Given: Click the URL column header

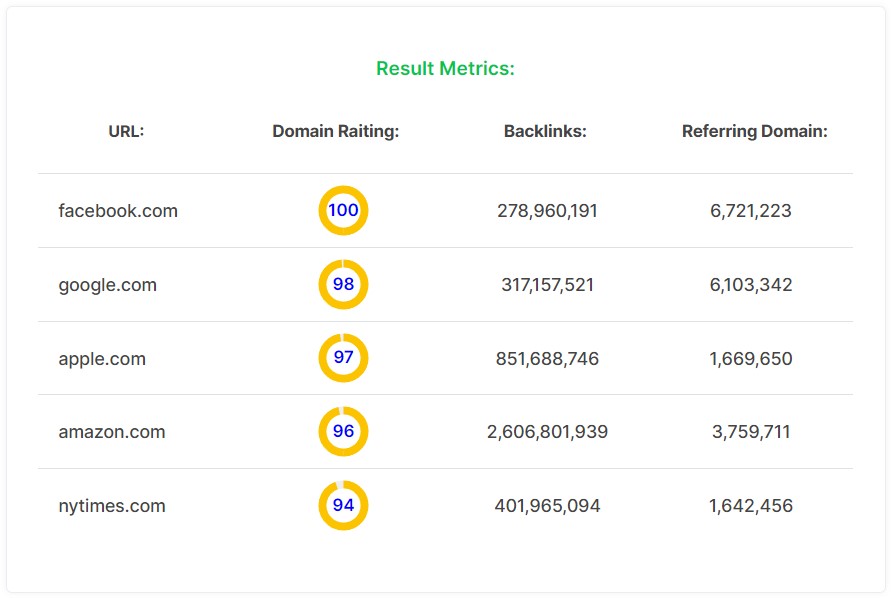Looking at the screenshot, I should click(123, 131).
